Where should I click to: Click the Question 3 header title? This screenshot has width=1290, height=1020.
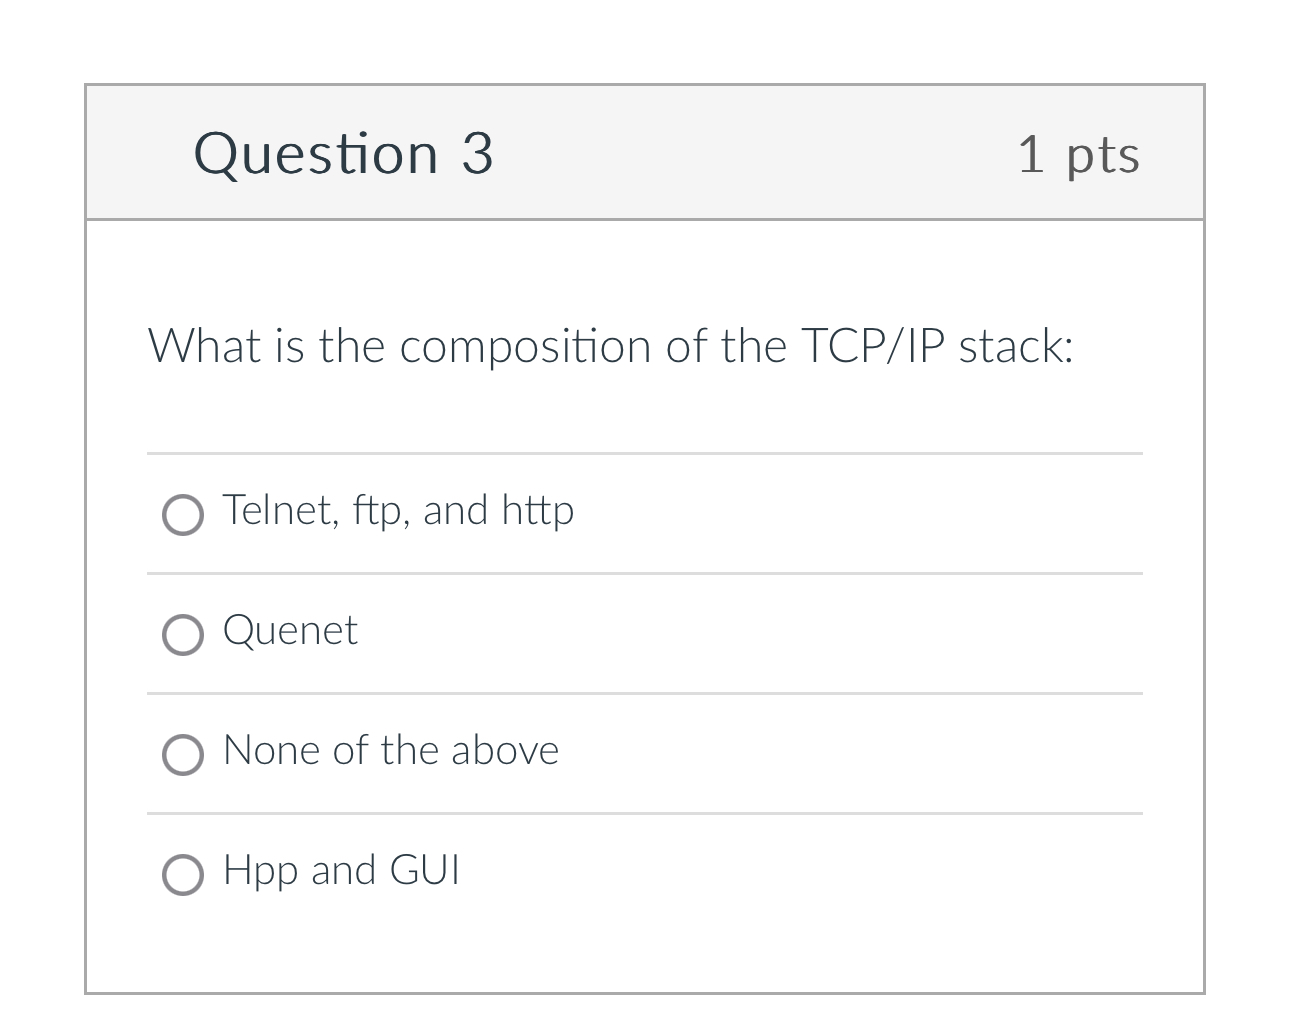344,153
